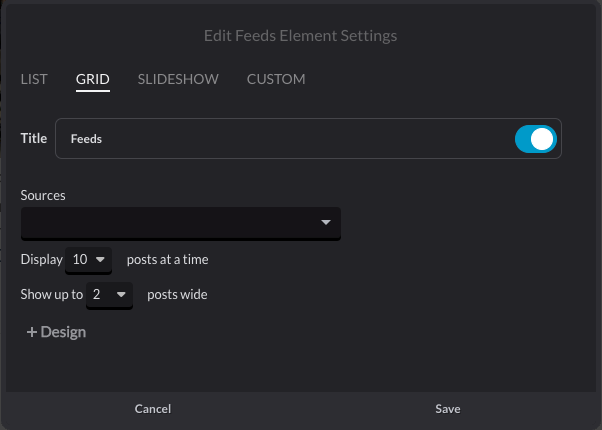Image resolution: width=602 pixels, height=430 pixels.
Task: Click the arrow beside the 2 value
Action: [x=121, y=294]
